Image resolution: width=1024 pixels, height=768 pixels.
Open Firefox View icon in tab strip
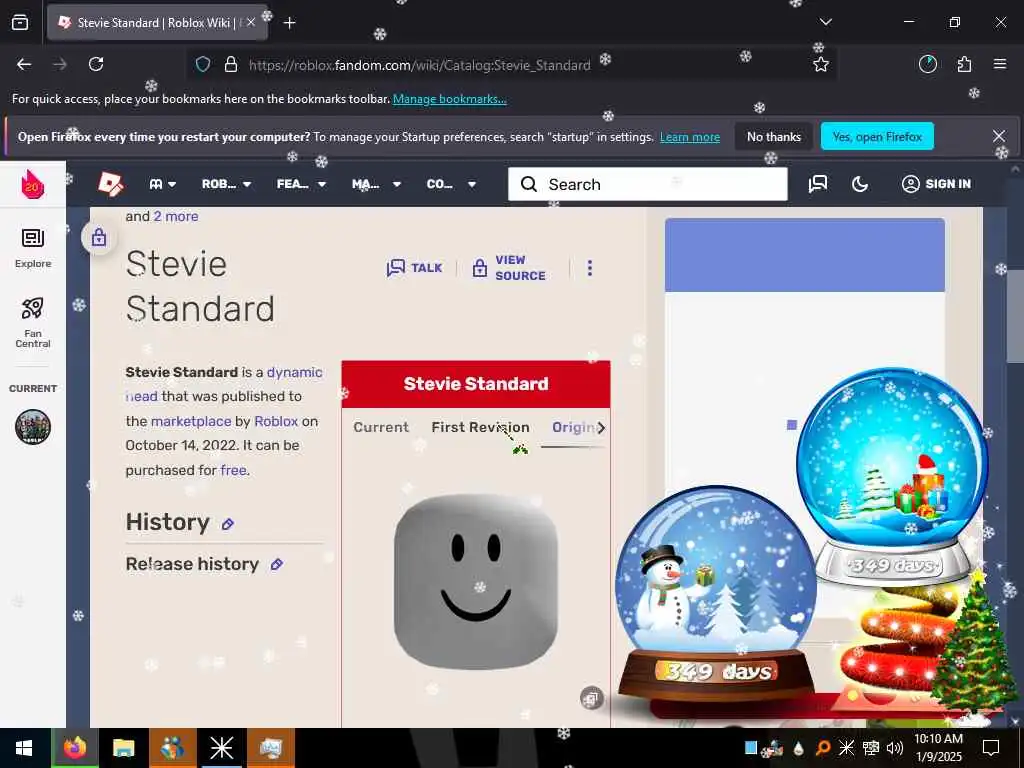[x=20, y=22]
